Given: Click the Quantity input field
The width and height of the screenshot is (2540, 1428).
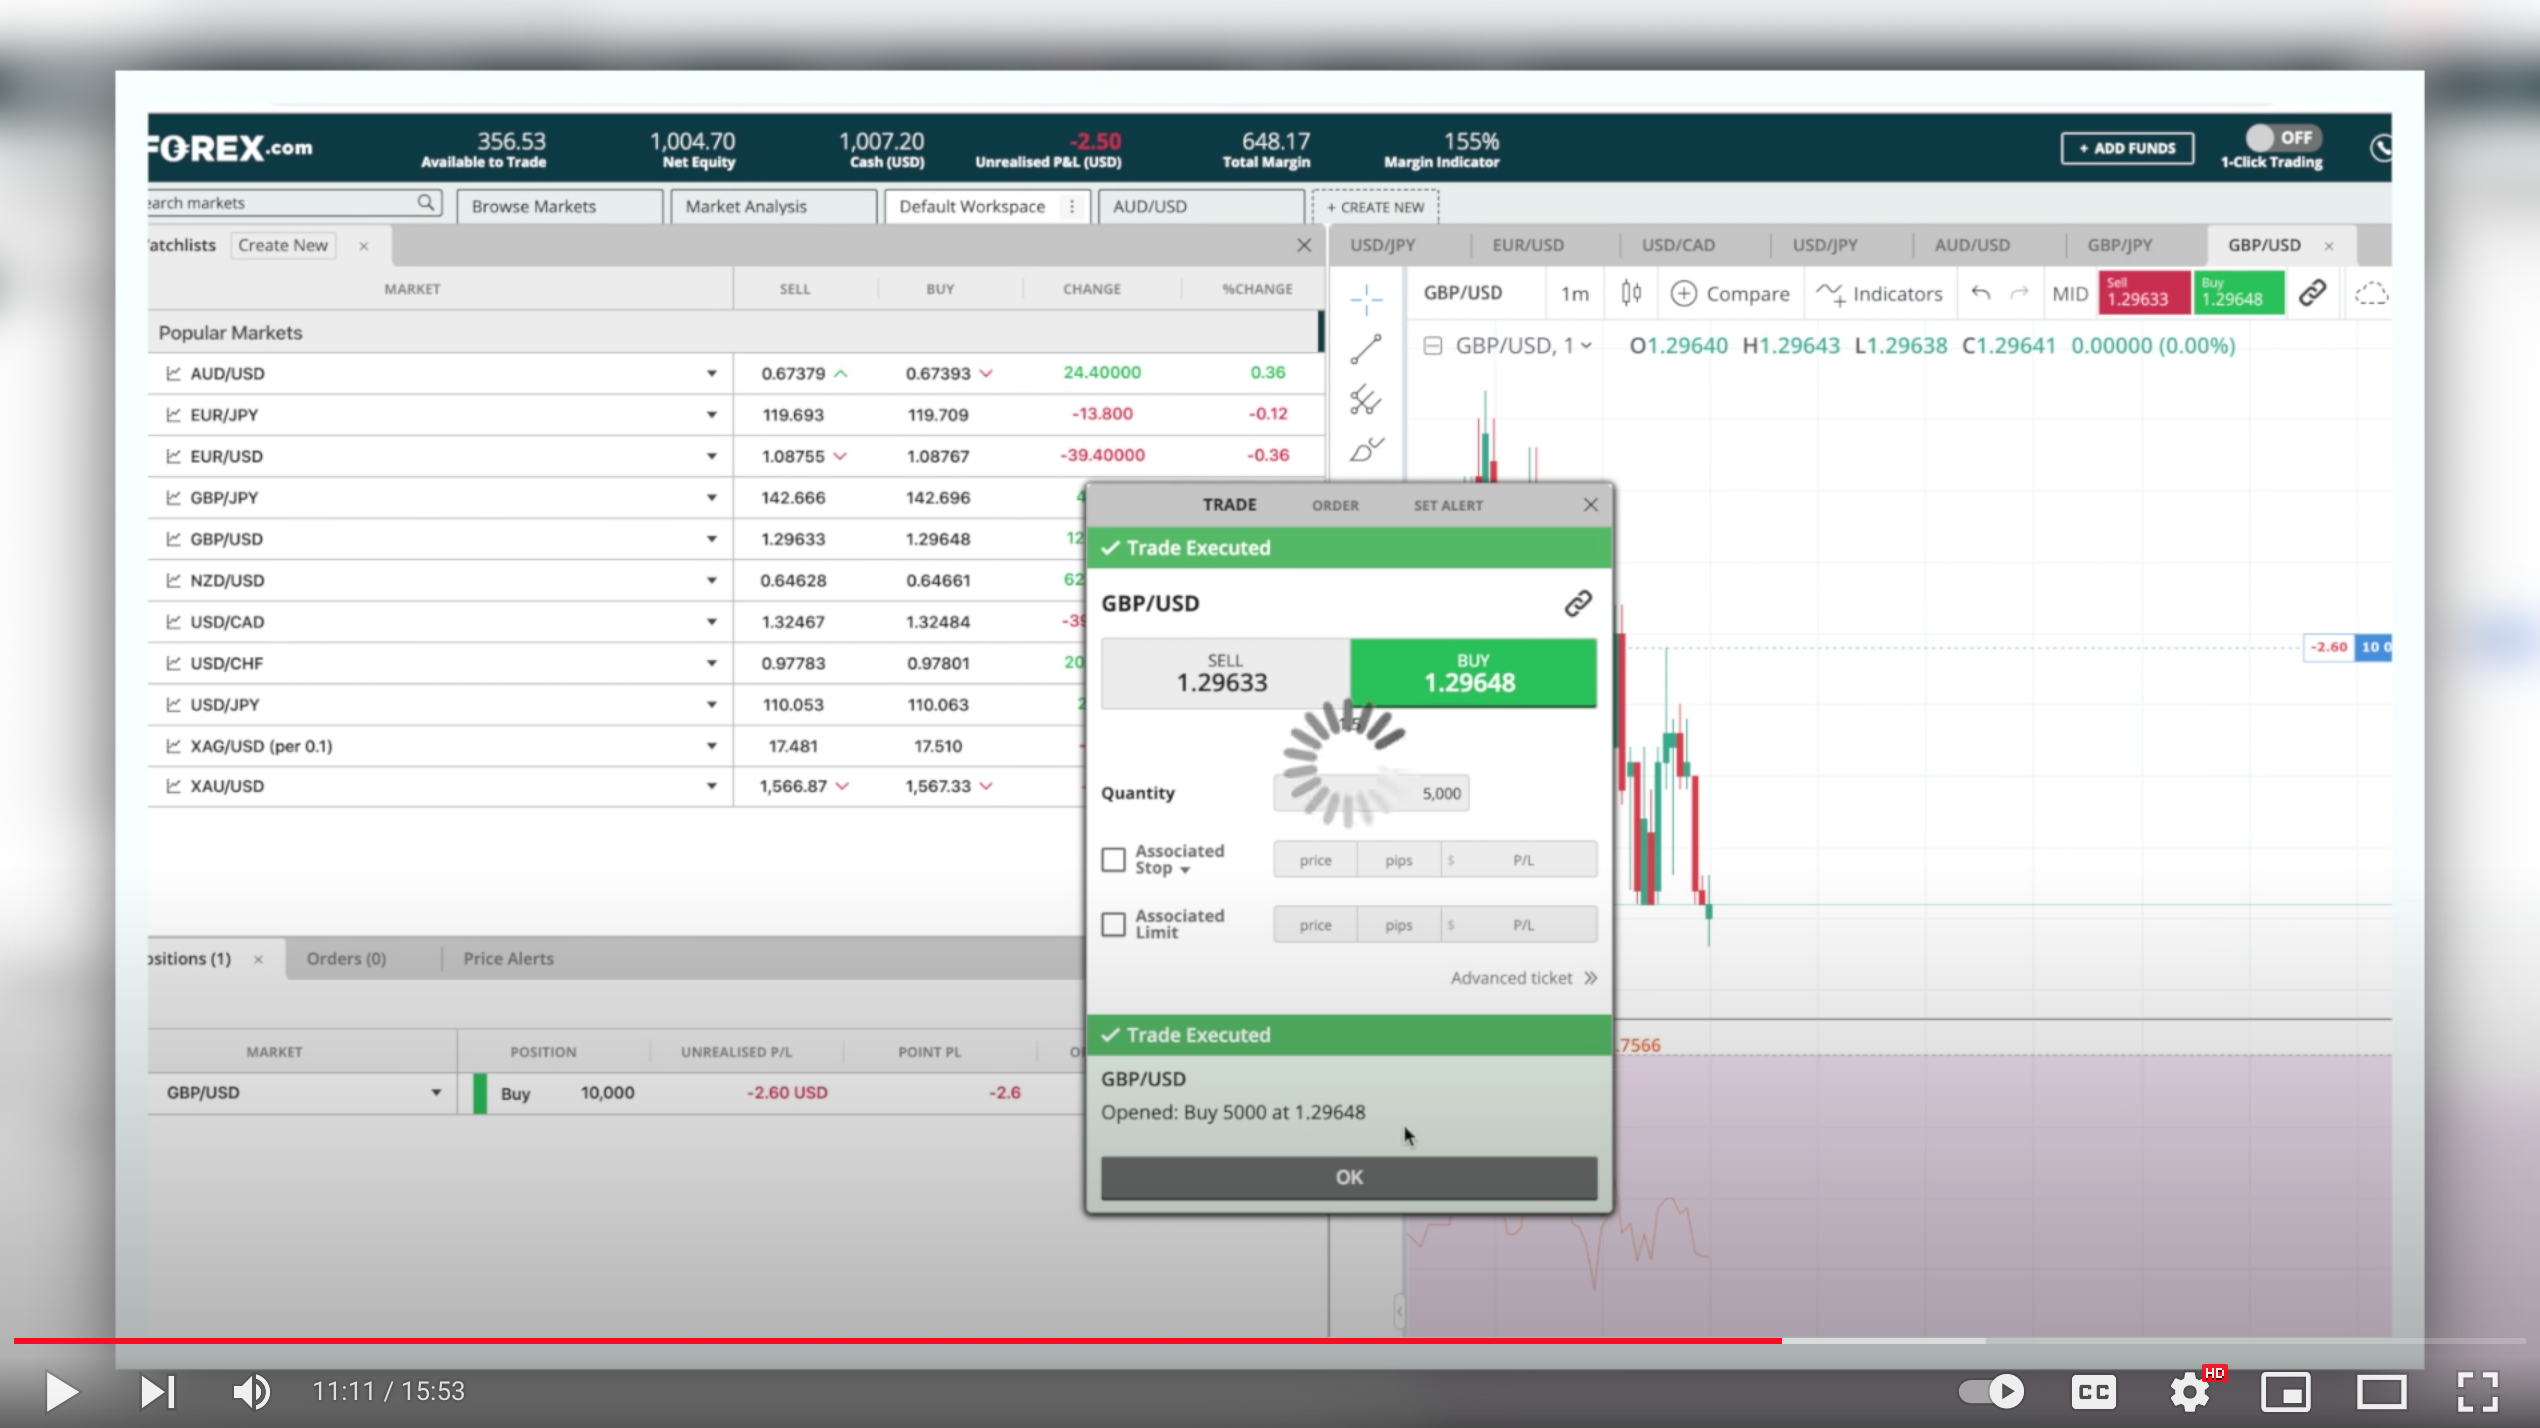Looking at the screenshot, I should (x=1370, y=793).
